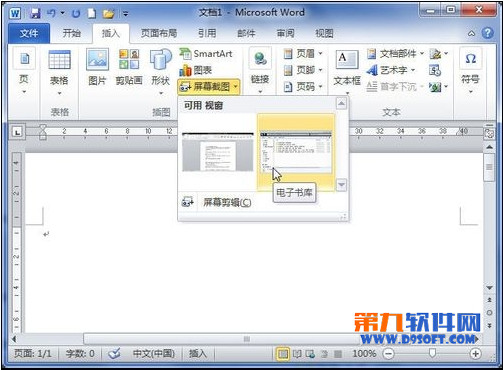Viewport: 503px width, 370px height.
Task: Open the File (文件) tab
Action: click(x=29, y=33)
